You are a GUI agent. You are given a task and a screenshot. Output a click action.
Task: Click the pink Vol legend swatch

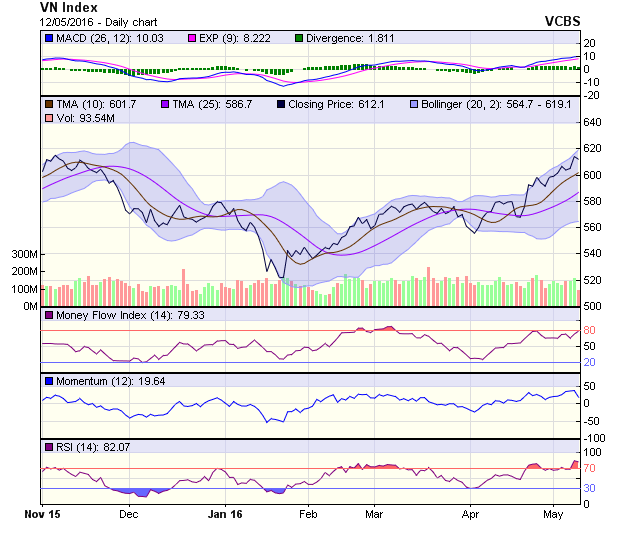(48, 119)
